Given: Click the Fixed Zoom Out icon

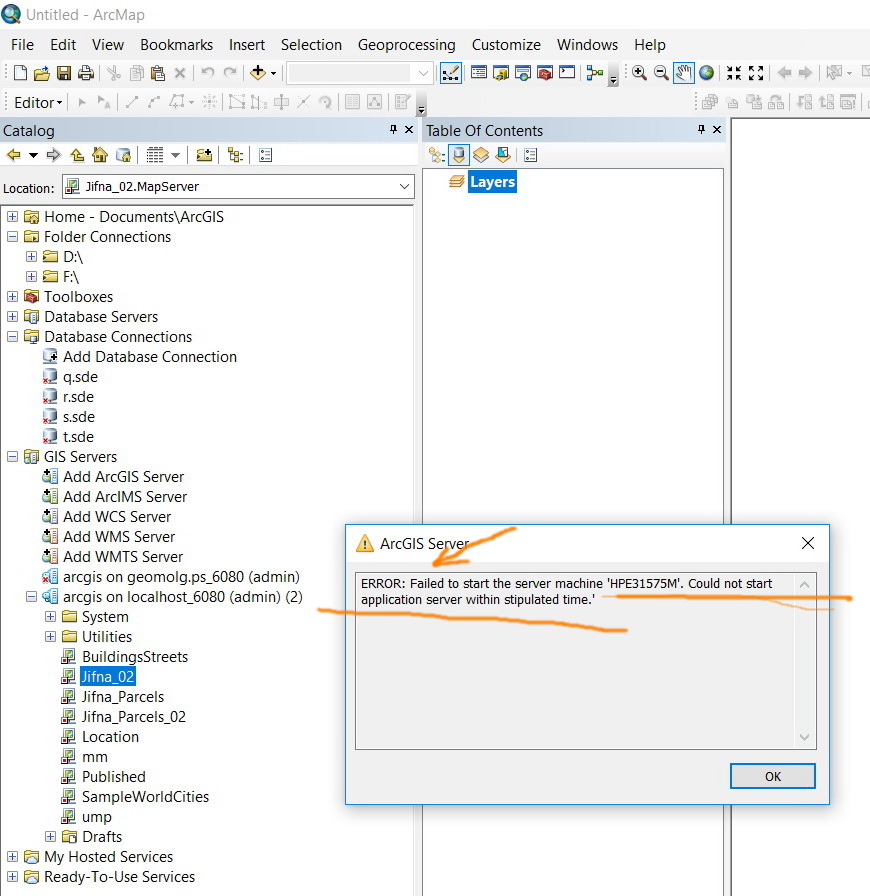Looking at the screenshot, I should coord(756,73).
